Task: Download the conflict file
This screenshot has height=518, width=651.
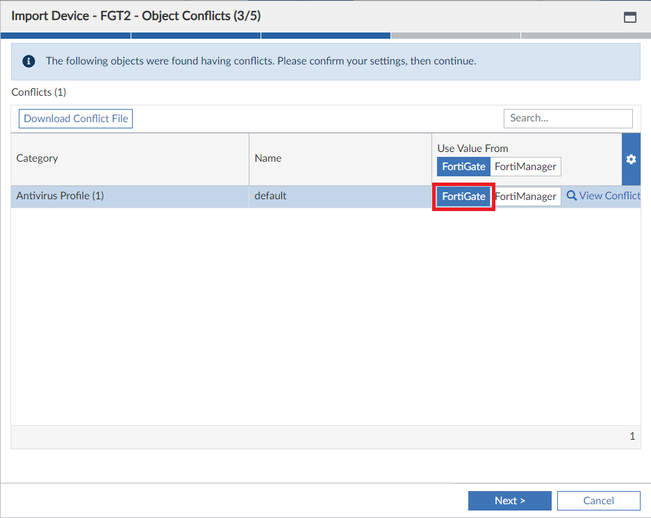Action: [x=76, y=119]
